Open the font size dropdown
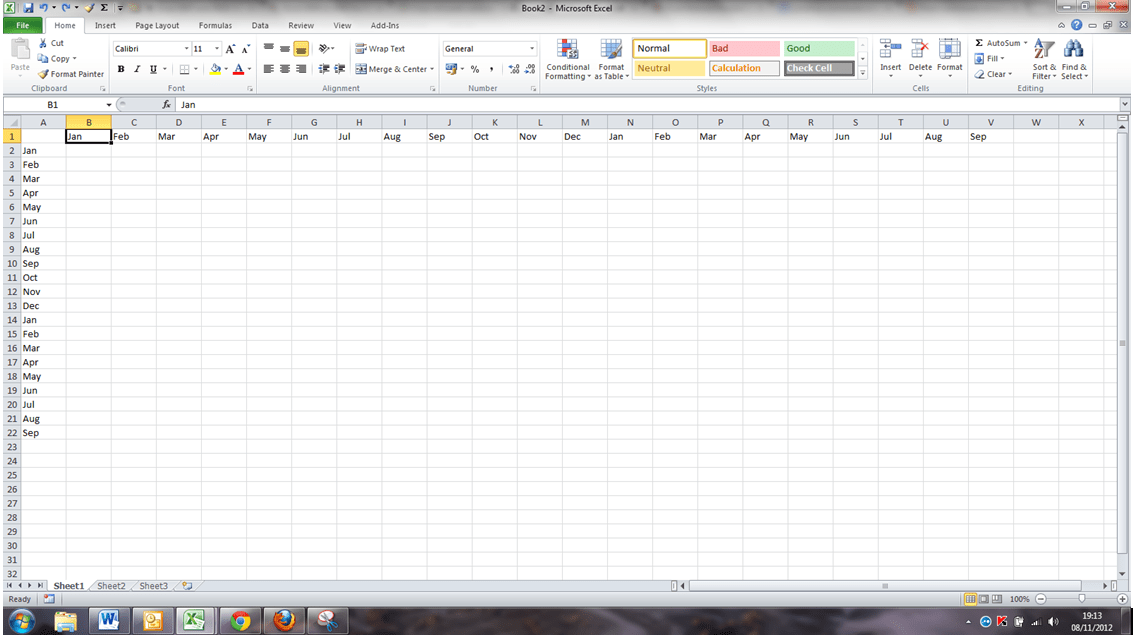 pyautogui.click(x=215, y=48)
